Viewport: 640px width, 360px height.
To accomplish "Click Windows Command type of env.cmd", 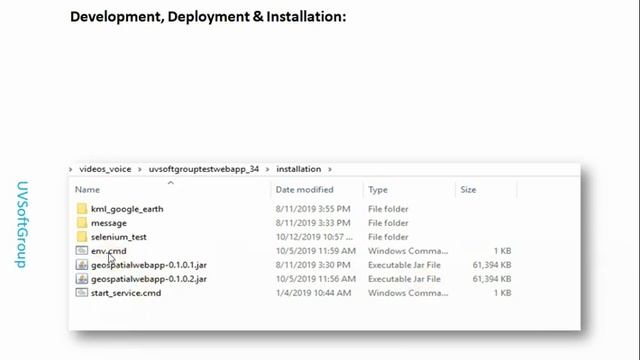I will (408, 251).
